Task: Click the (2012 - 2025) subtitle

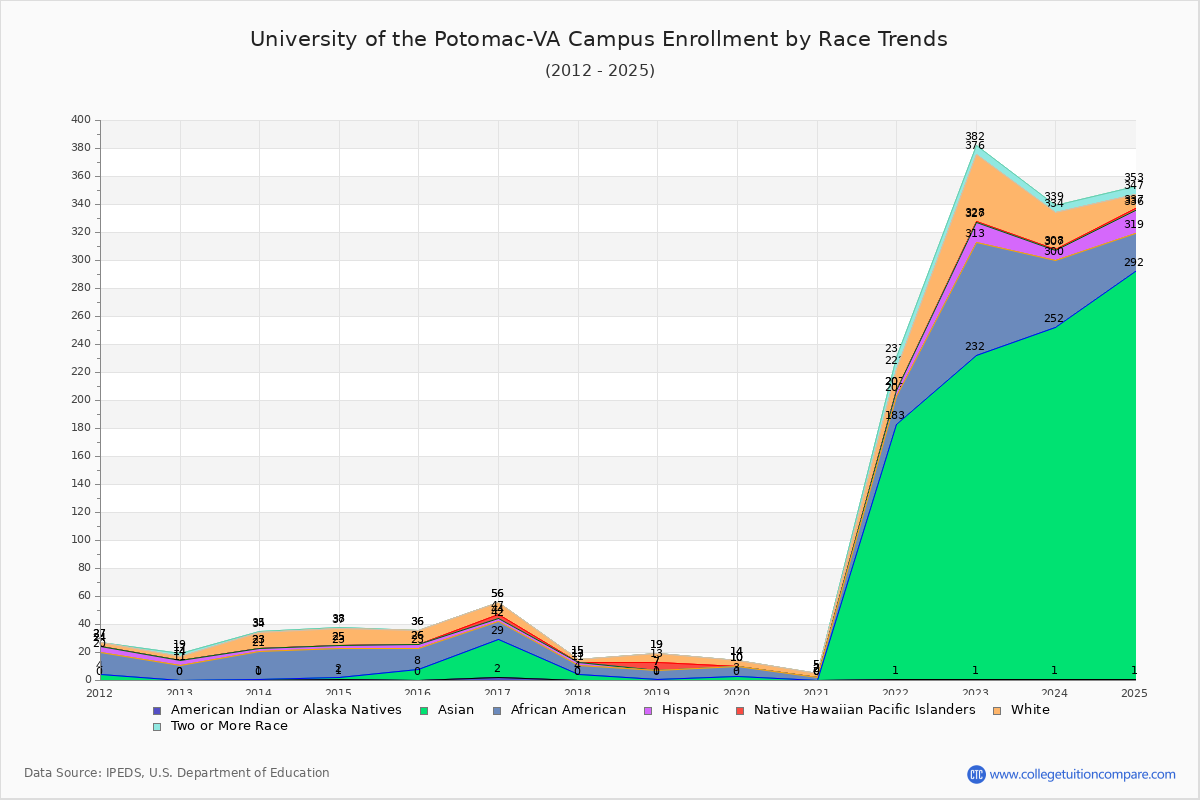Action: [600, 71]
